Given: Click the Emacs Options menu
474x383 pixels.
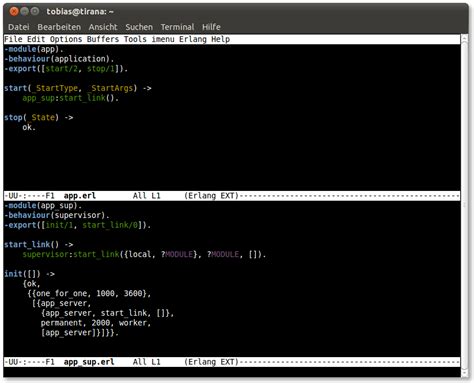Looking at the screenshot, I should click(x=66, y=39).
